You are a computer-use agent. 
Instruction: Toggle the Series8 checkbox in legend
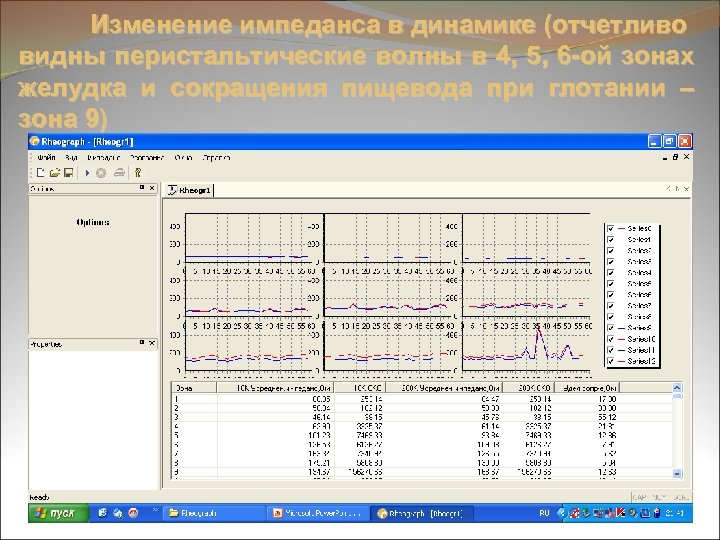(x=611, y=316)
